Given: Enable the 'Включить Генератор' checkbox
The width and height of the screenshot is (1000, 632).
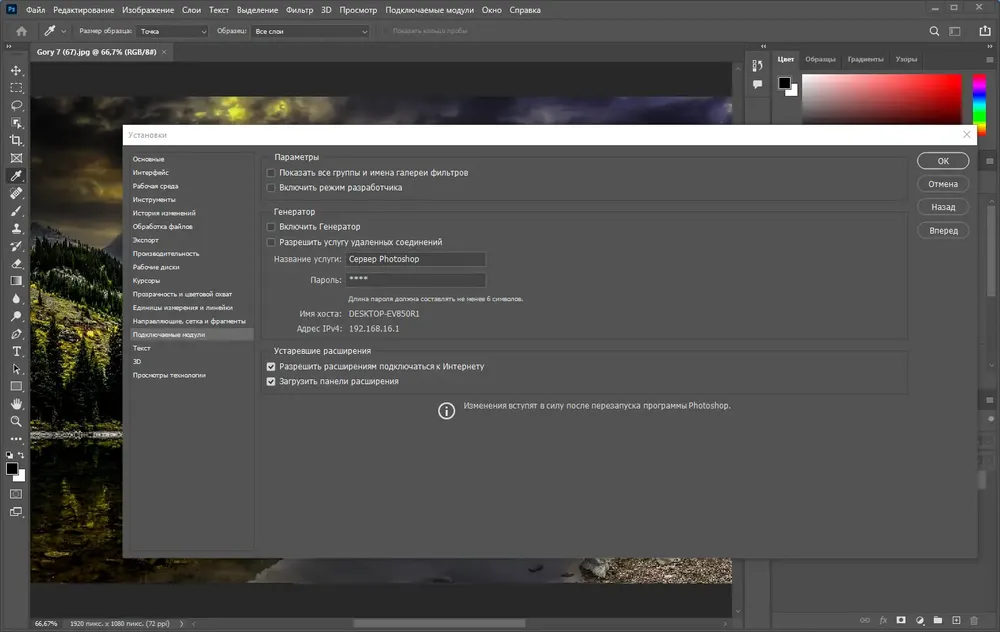Looking at the screenshot, I should coord(271,227).
